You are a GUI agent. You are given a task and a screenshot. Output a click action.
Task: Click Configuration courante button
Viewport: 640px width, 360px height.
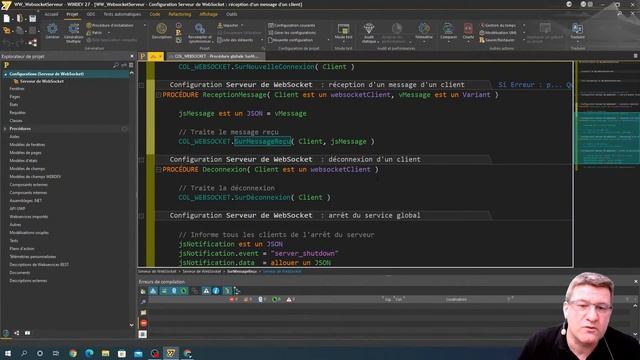point(291,25)
